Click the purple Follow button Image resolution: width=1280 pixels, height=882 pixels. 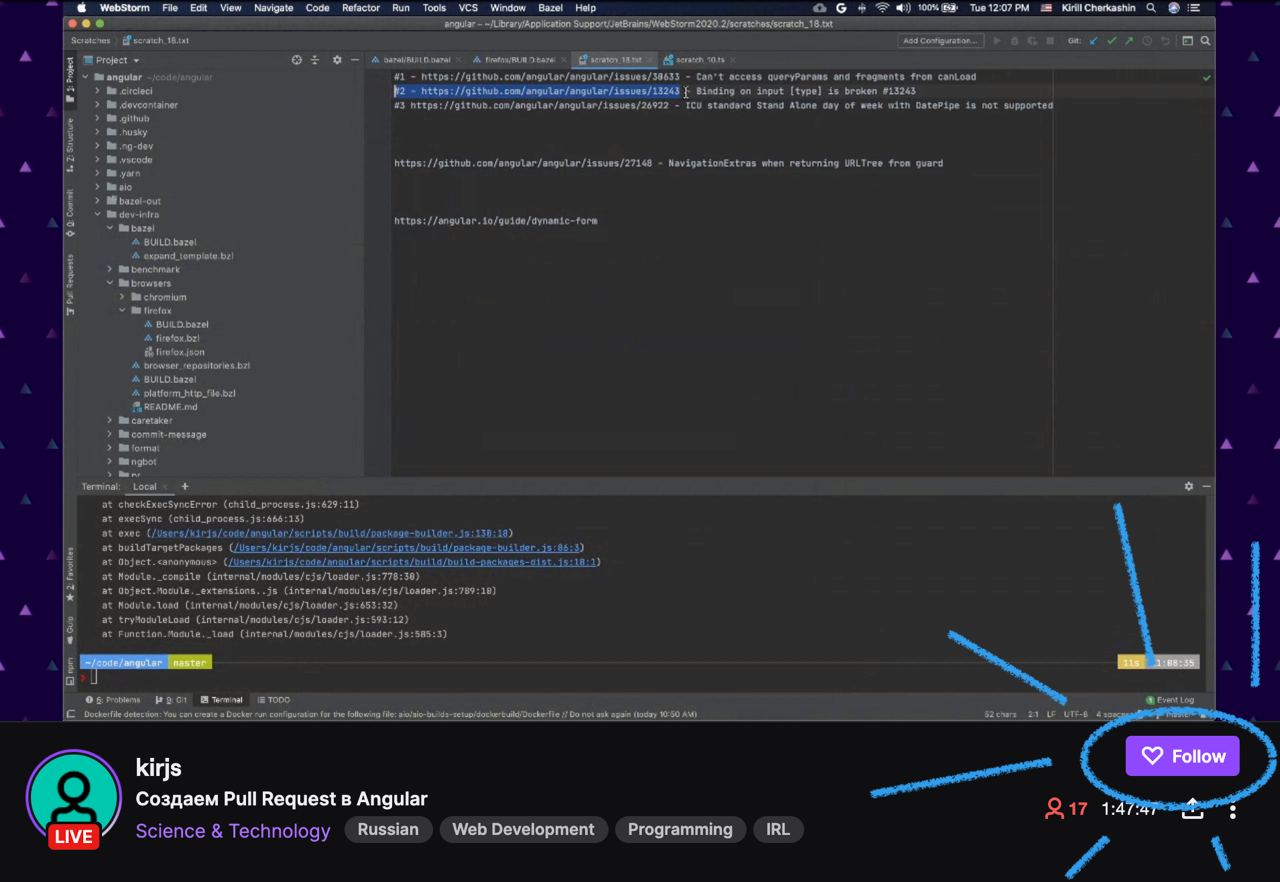pos(1182,756)
